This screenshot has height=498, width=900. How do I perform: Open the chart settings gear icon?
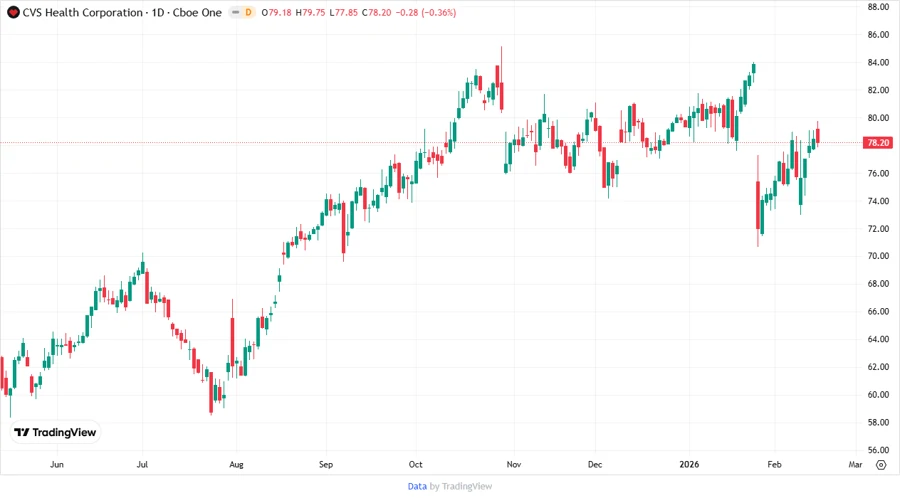point(880,465)
